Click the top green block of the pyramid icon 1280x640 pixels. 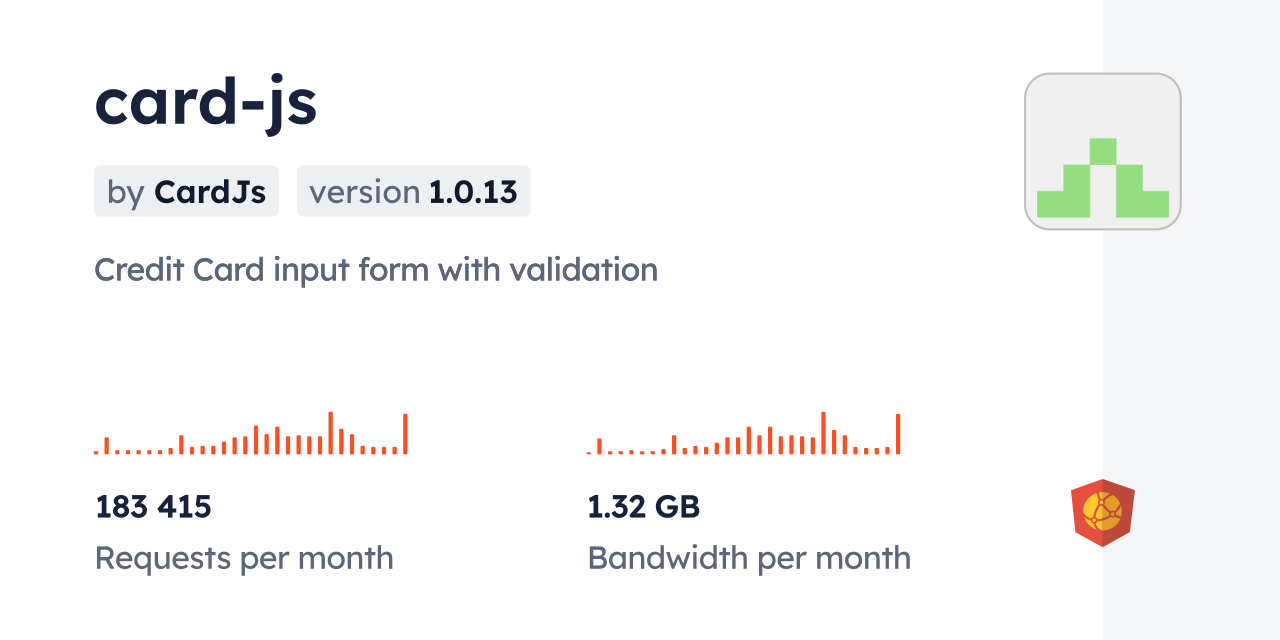[1102, 151]
